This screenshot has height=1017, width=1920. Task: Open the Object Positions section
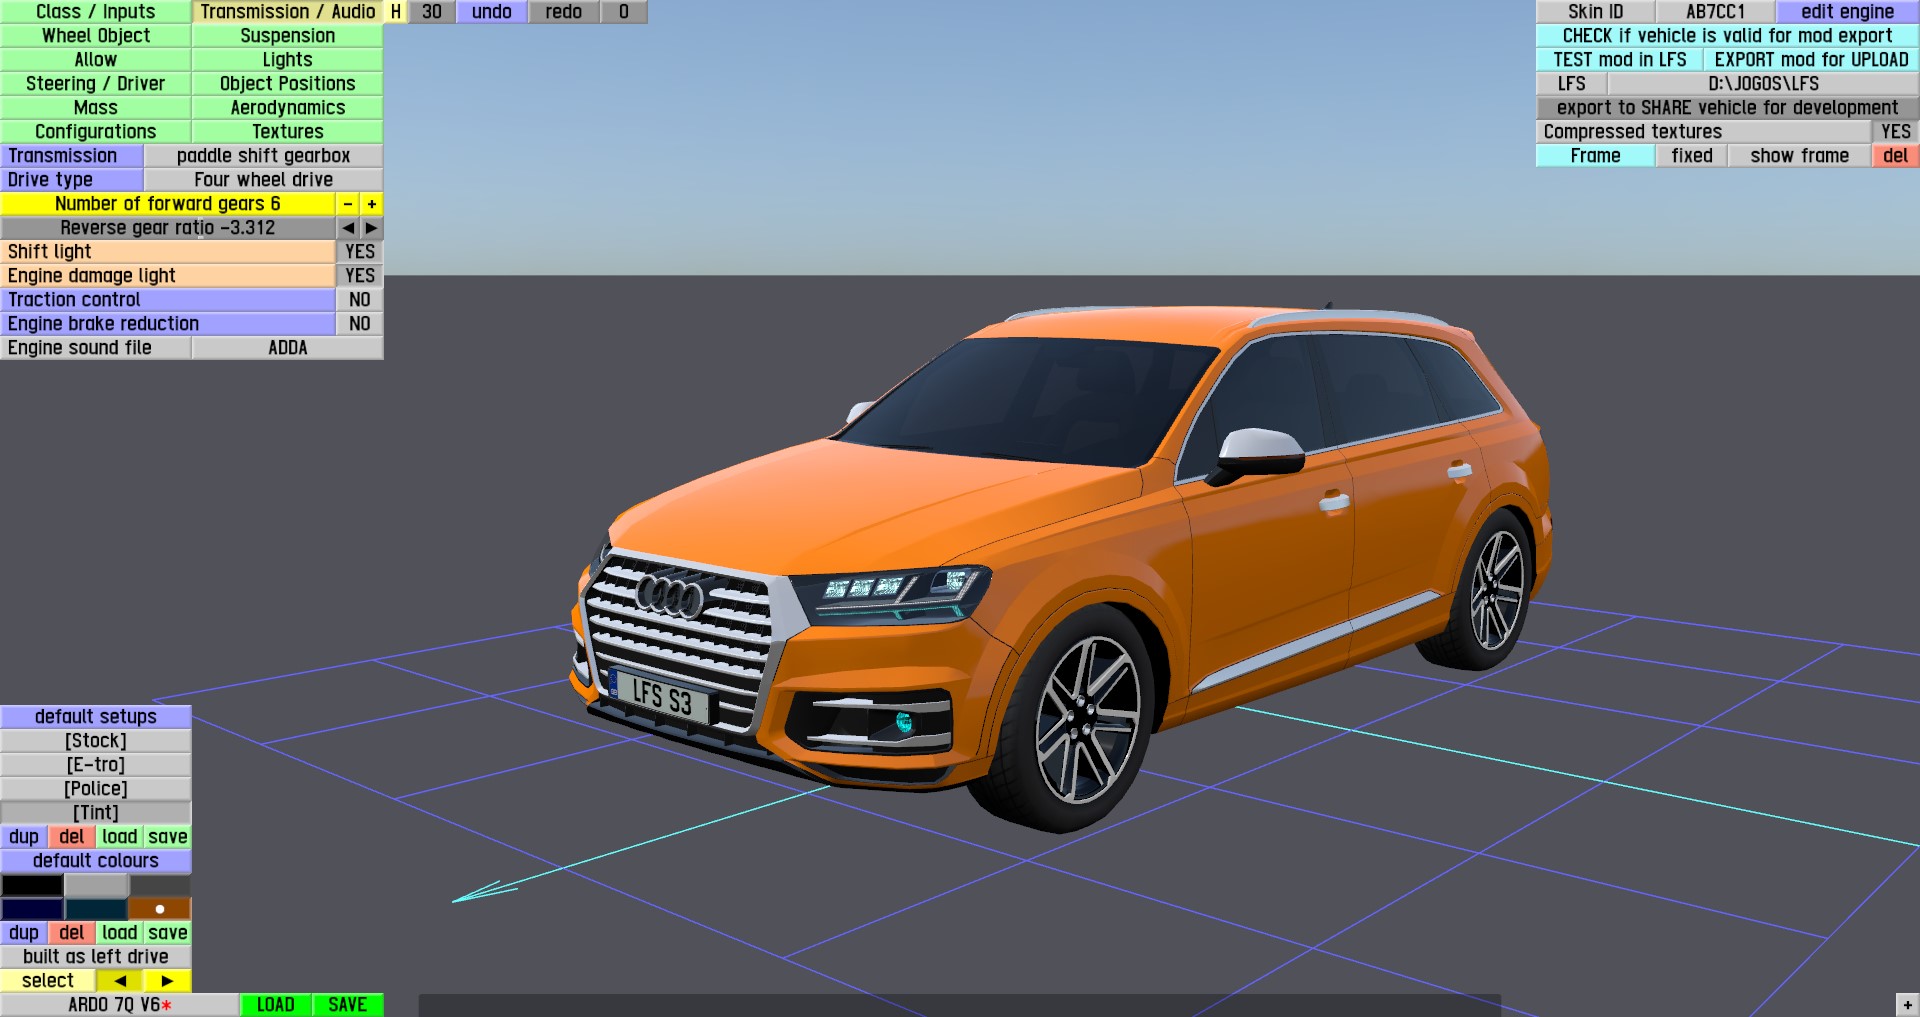pos(288,84)
